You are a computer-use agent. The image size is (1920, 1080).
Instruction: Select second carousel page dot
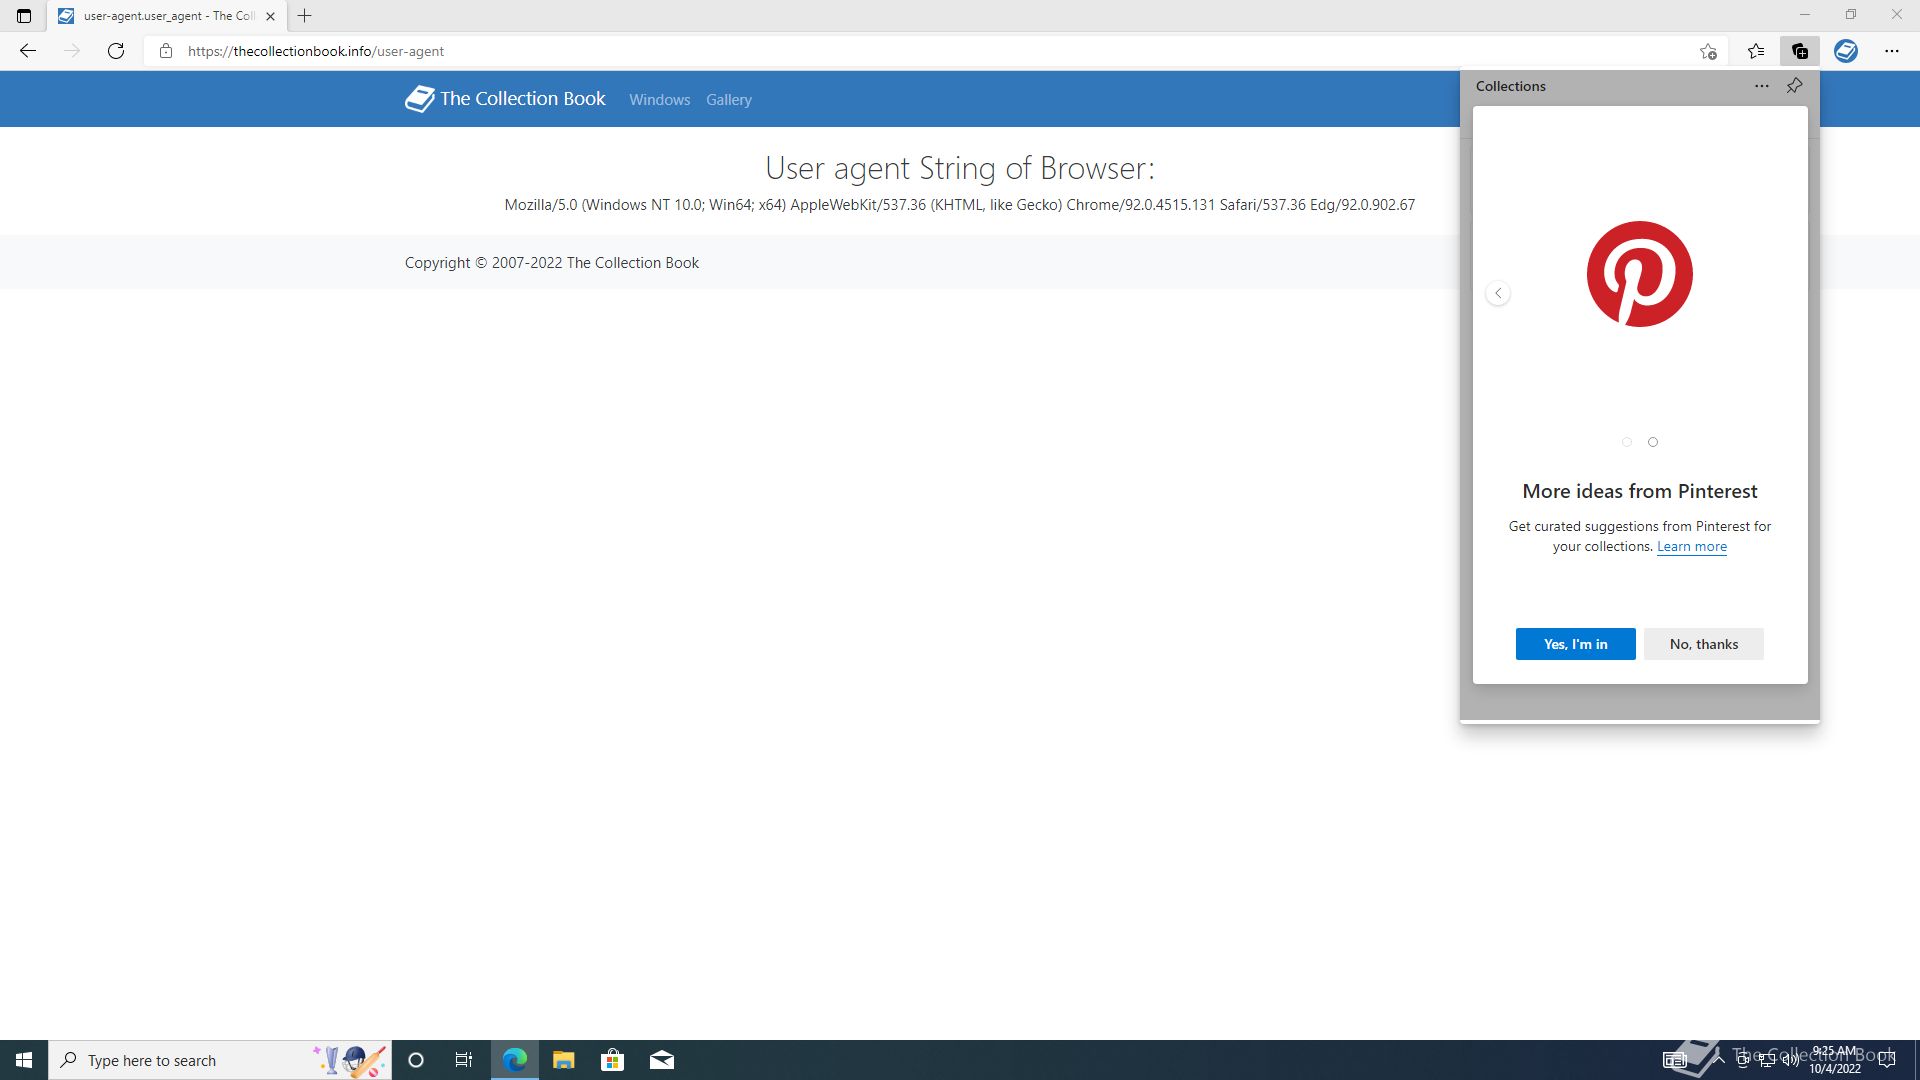click(1653, 442)
